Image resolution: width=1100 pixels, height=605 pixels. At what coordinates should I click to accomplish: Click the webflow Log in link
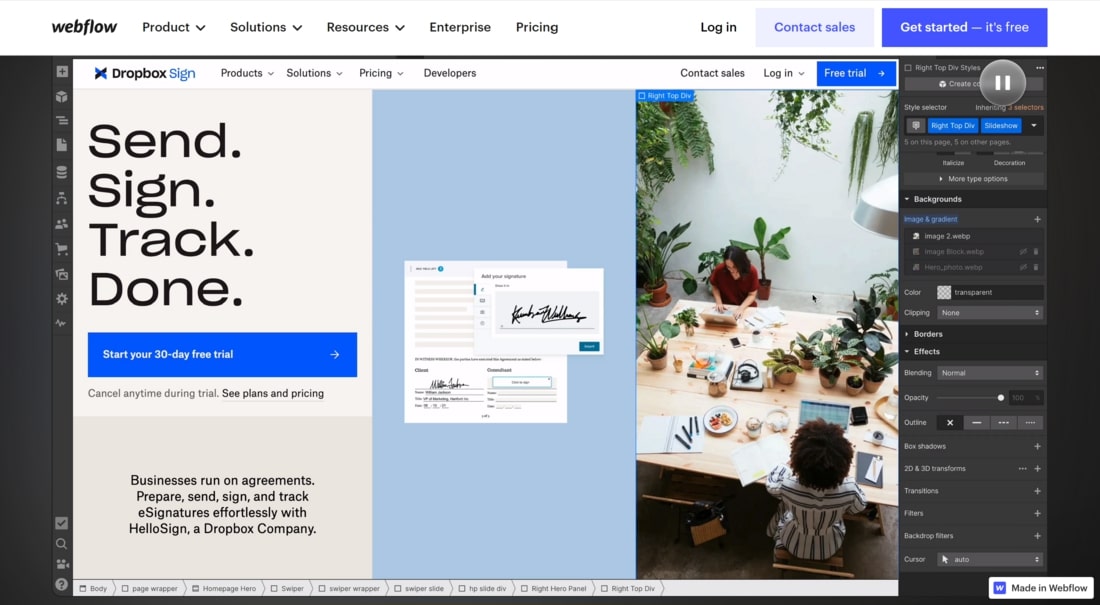click(718, 27)
